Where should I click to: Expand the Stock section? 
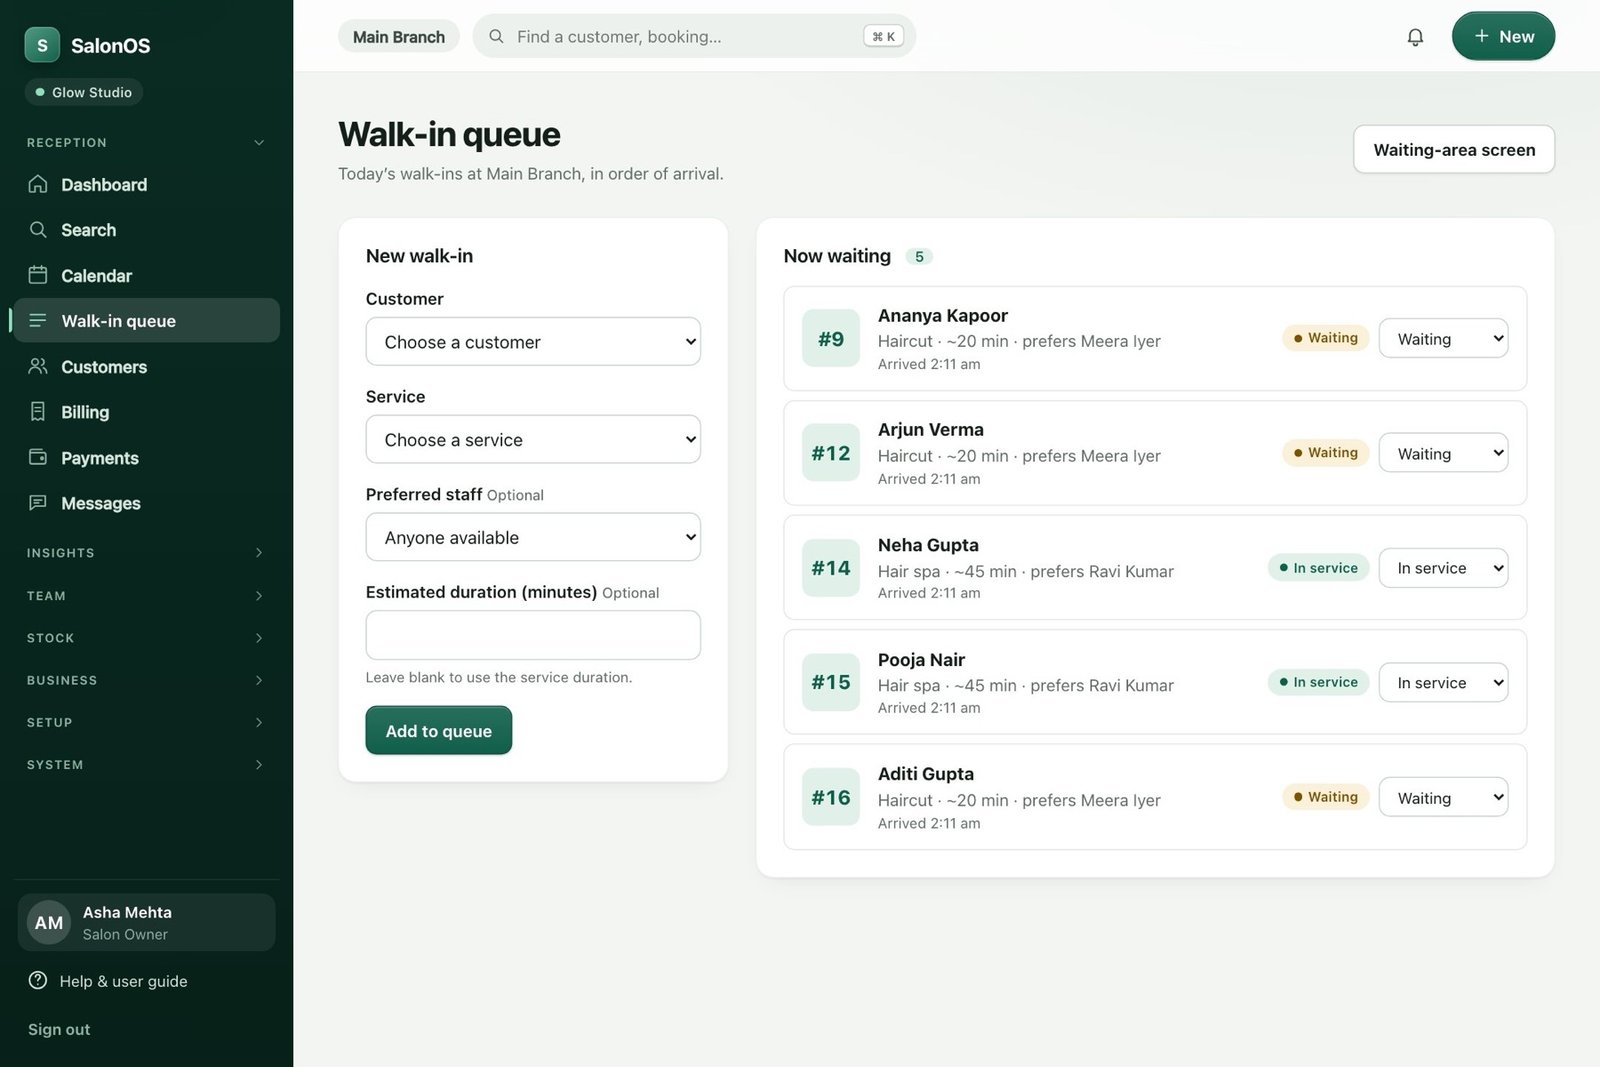point(146,637)
